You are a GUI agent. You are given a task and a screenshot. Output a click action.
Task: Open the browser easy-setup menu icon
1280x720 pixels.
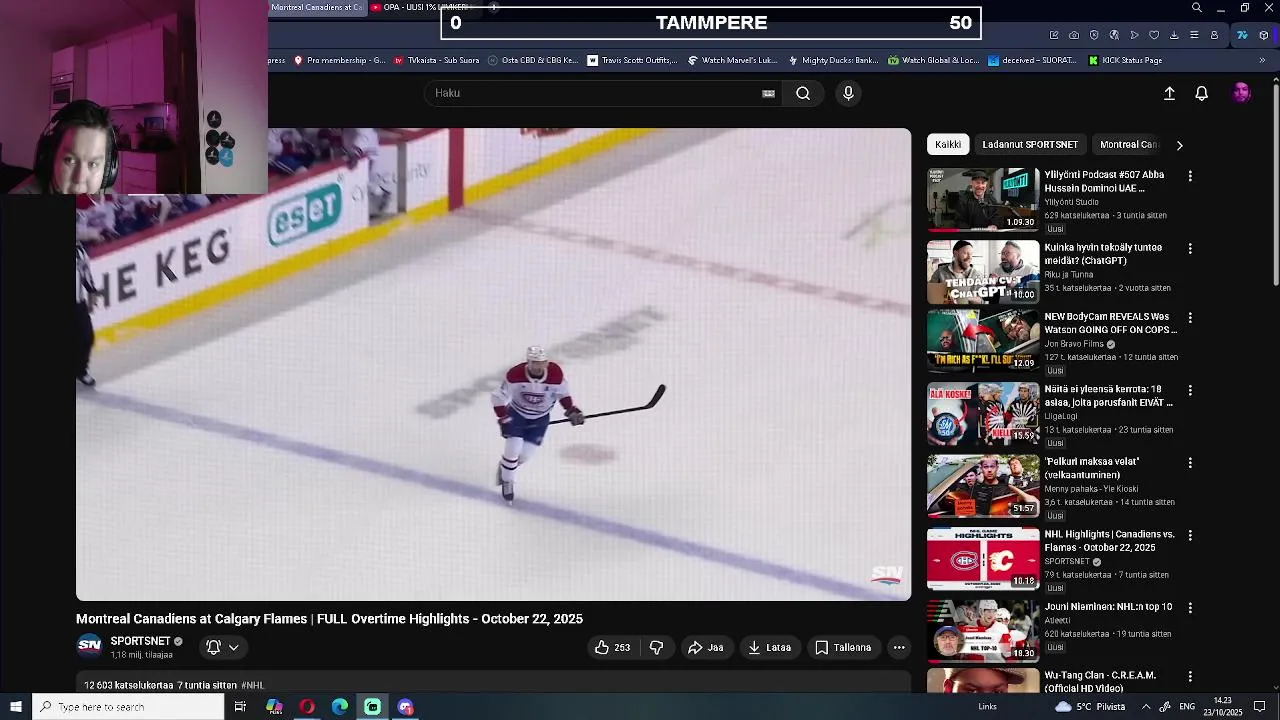coord(1194,35)
